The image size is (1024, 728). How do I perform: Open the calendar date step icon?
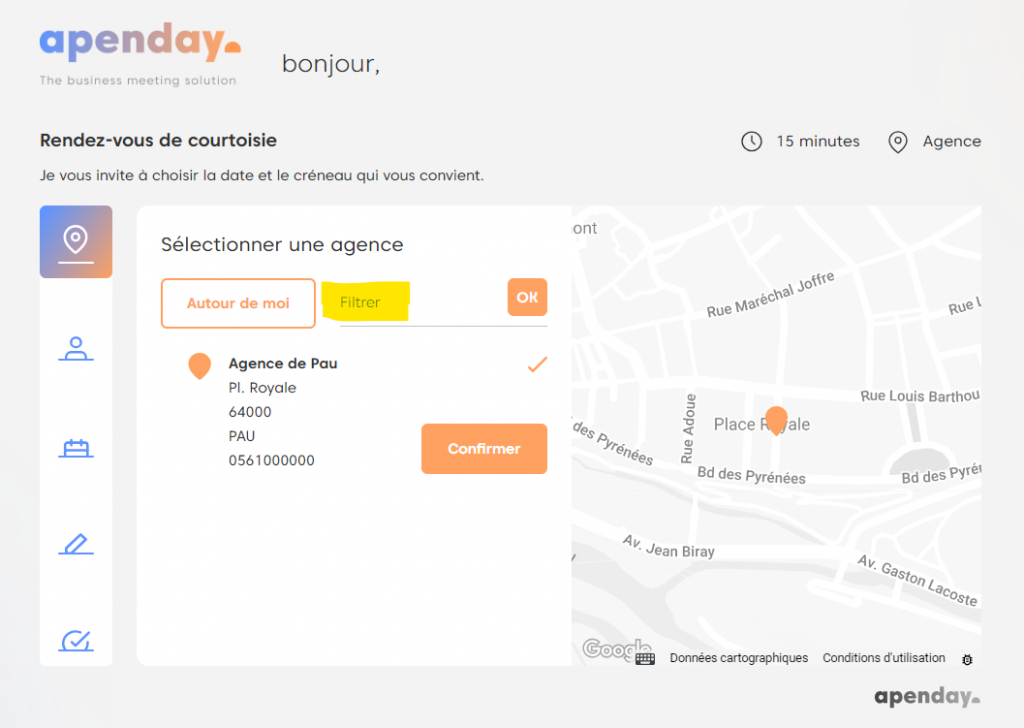coord(76,447)
